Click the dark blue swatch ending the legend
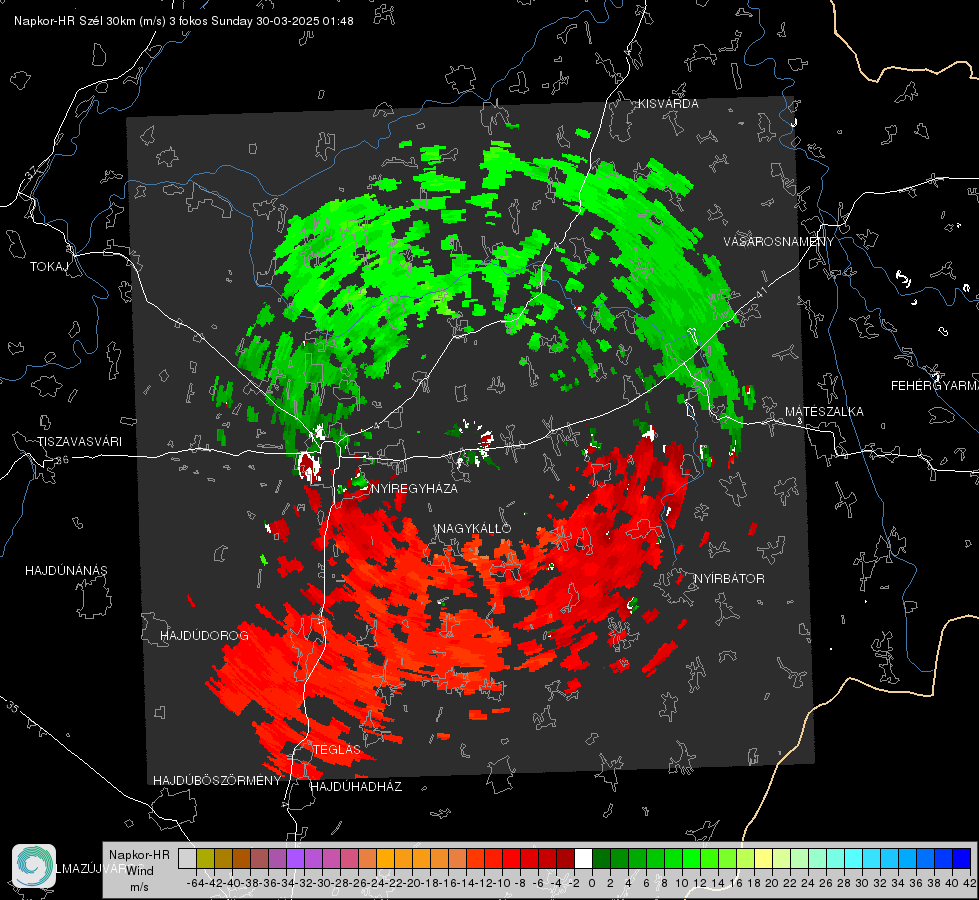 click(962, 859)
